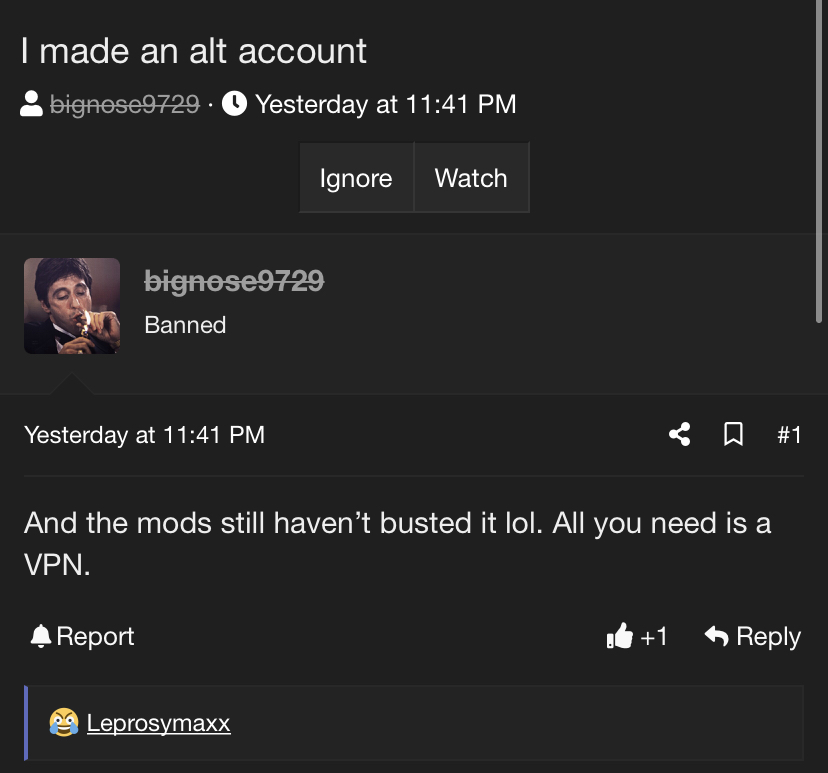Viewport: 828px width, 773px height.
Task: Click the thumbs-up like icon
Action: (x=619, y=635)
